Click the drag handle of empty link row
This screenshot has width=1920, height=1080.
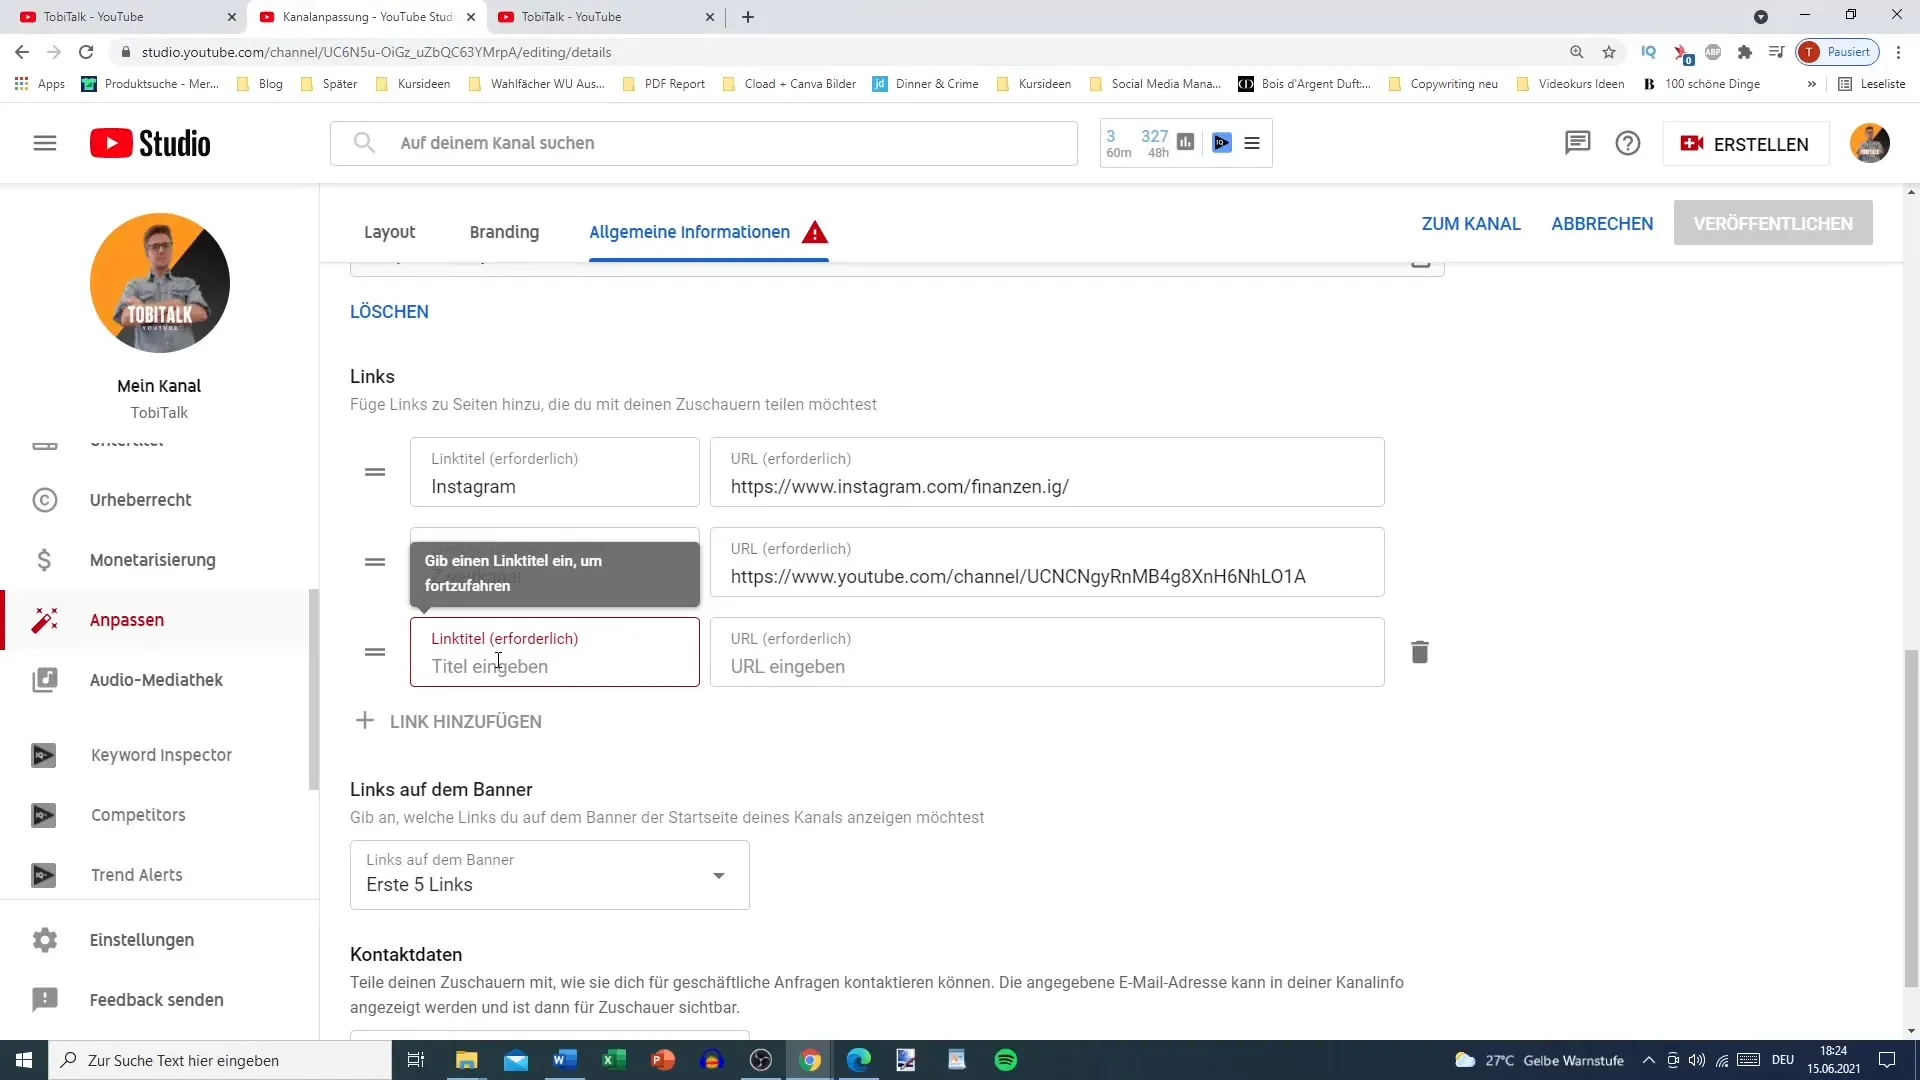[375, 652]
